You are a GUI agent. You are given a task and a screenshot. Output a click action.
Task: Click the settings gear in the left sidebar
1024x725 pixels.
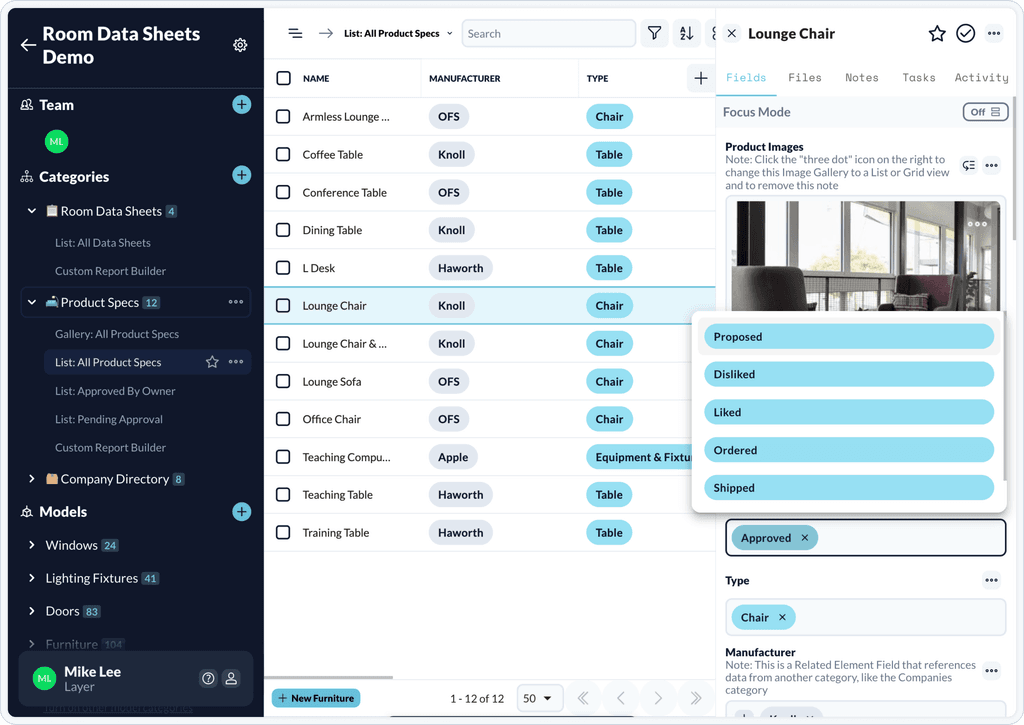coord(240,45)
